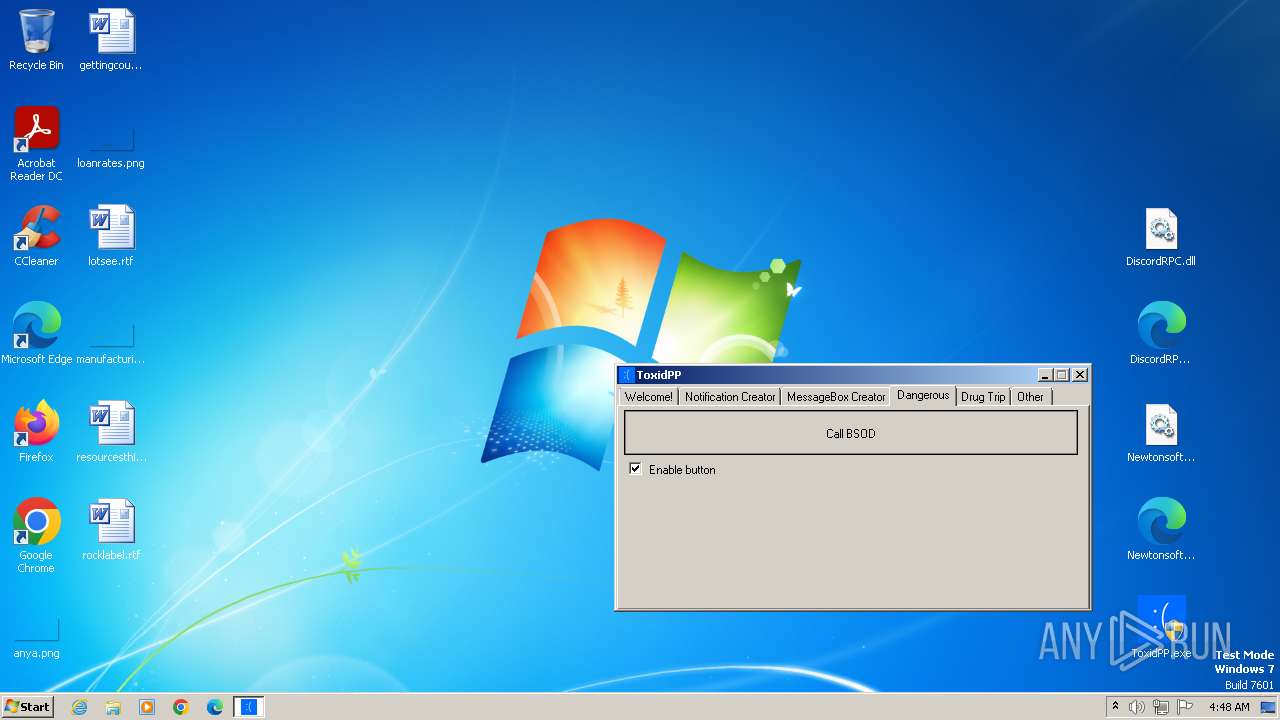This screenshot has height=720, width=1280.
Task: Uncheck the Enable button checkbox
Action: (635, 469)
